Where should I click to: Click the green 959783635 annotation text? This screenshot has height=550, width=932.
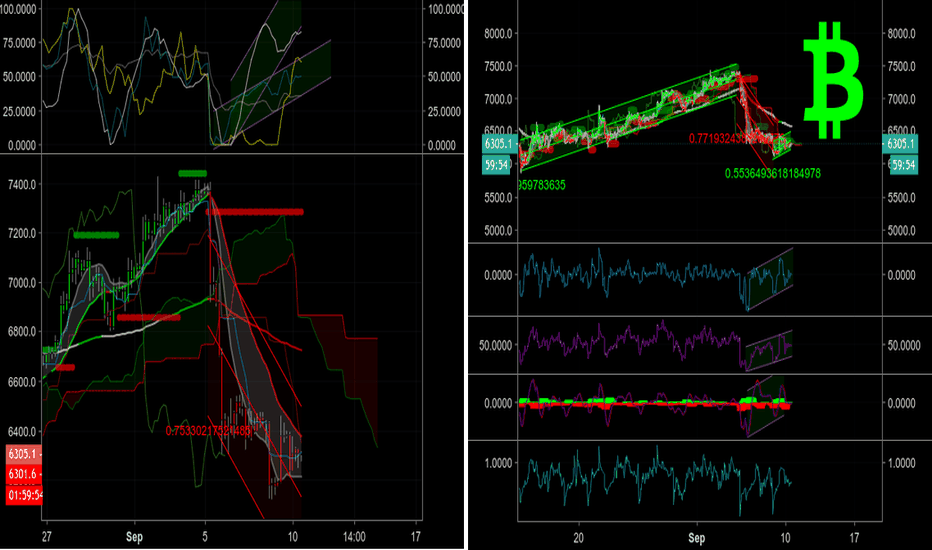point(541,185)
